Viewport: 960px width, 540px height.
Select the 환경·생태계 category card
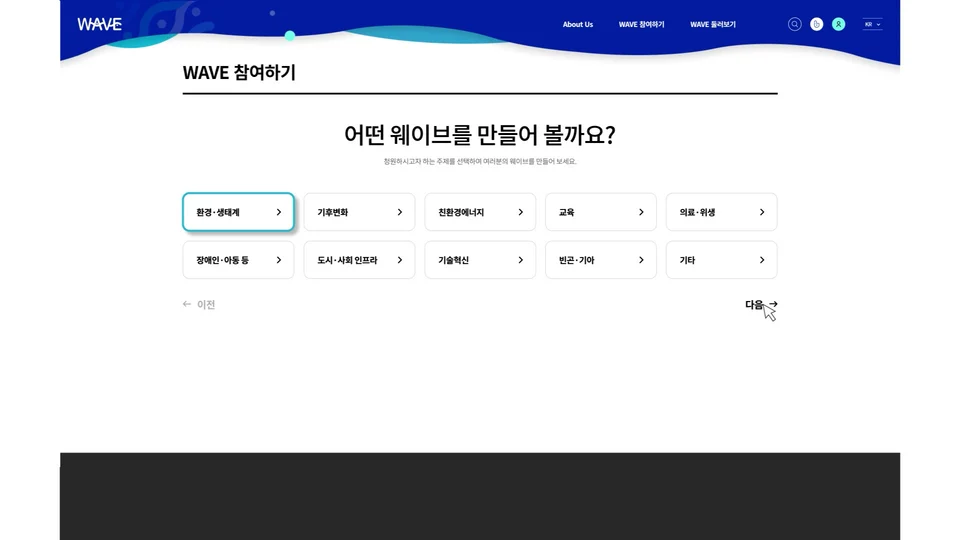click(238, 212)
